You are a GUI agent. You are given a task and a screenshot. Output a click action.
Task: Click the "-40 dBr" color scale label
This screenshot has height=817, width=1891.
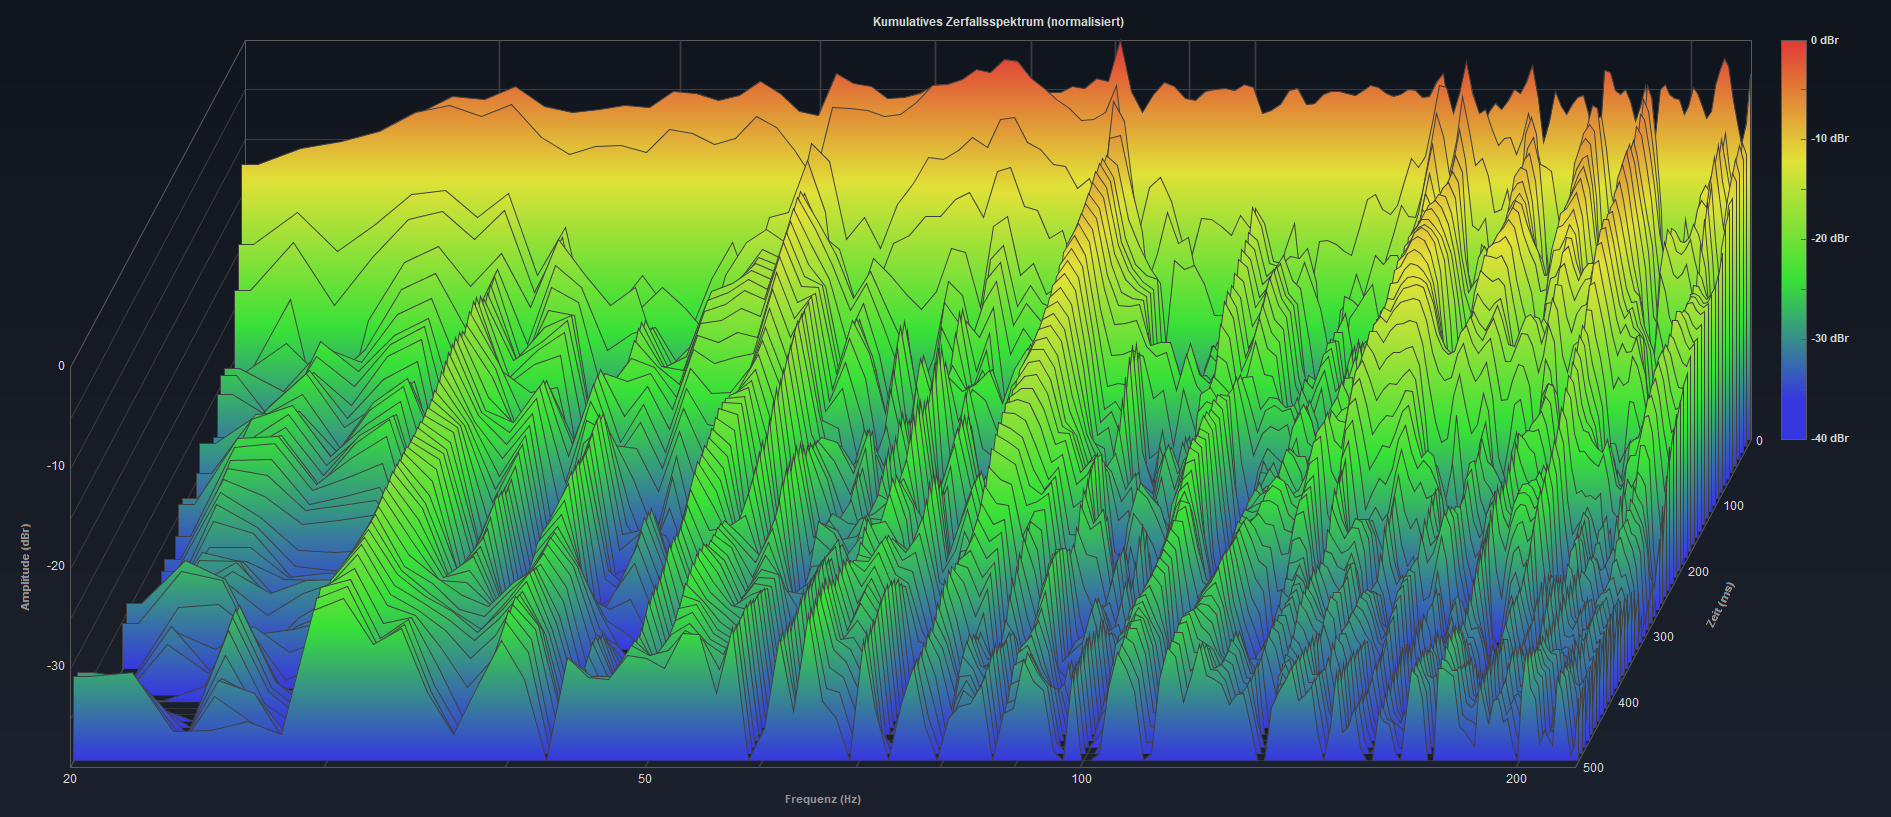point(1829,439)
